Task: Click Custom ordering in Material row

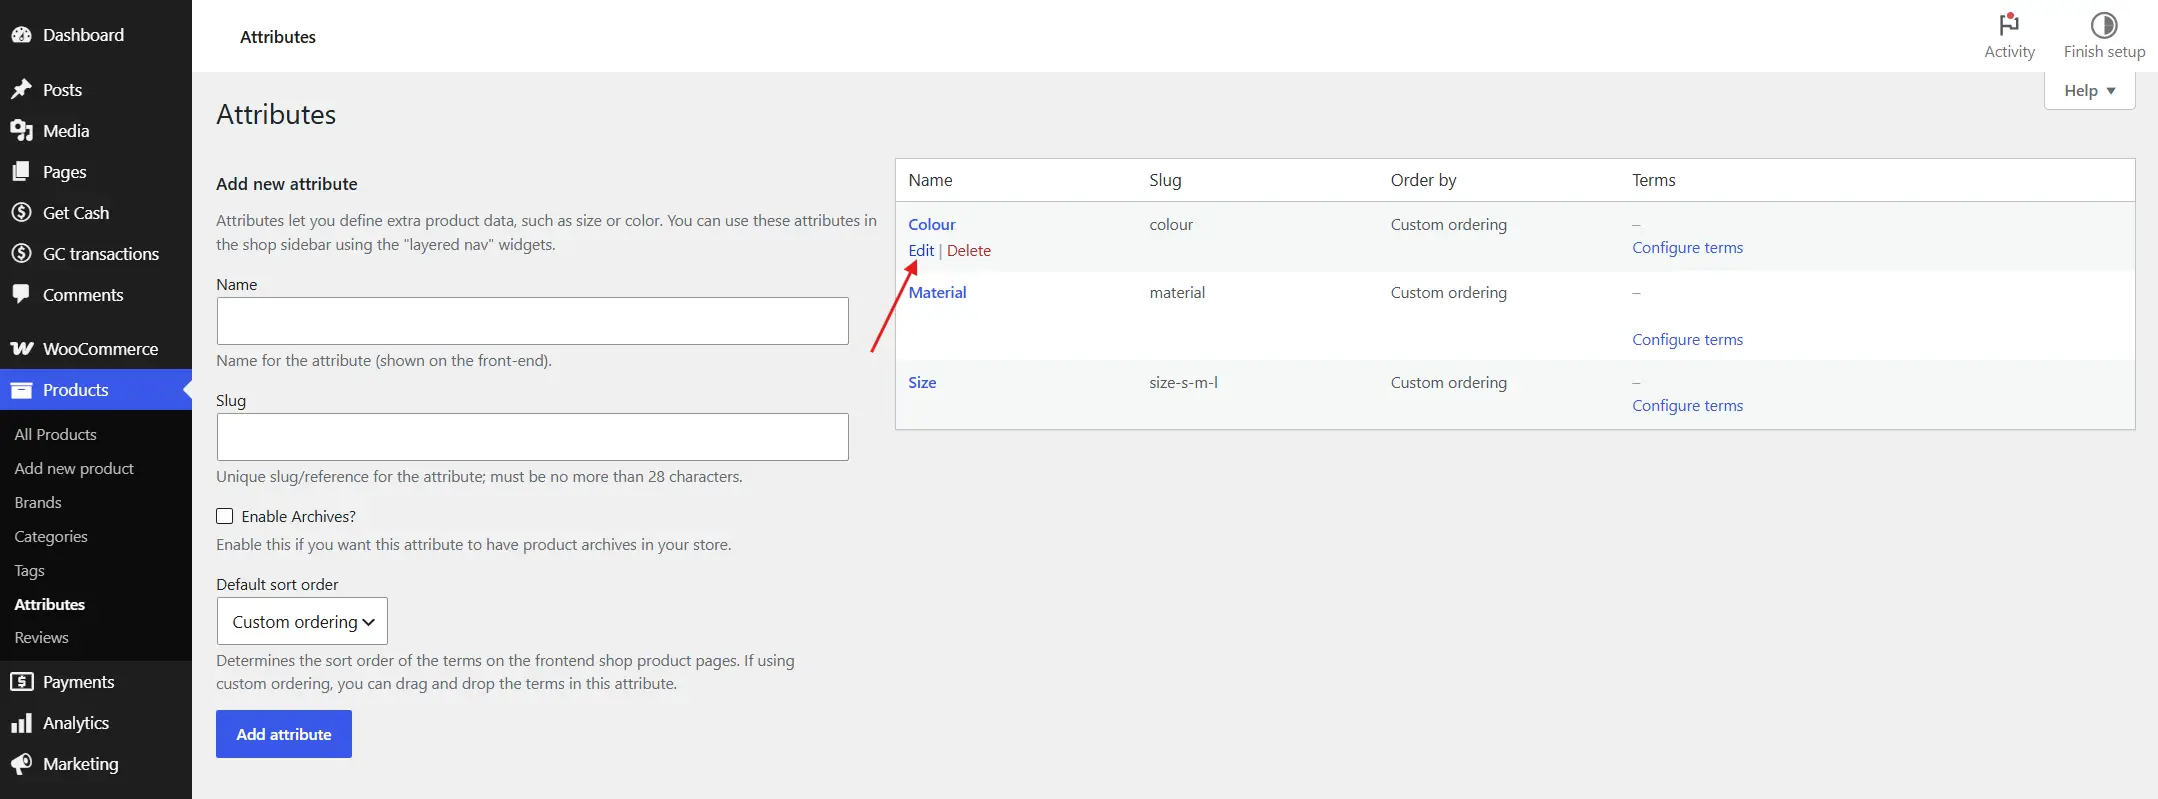Action: 1448,293
